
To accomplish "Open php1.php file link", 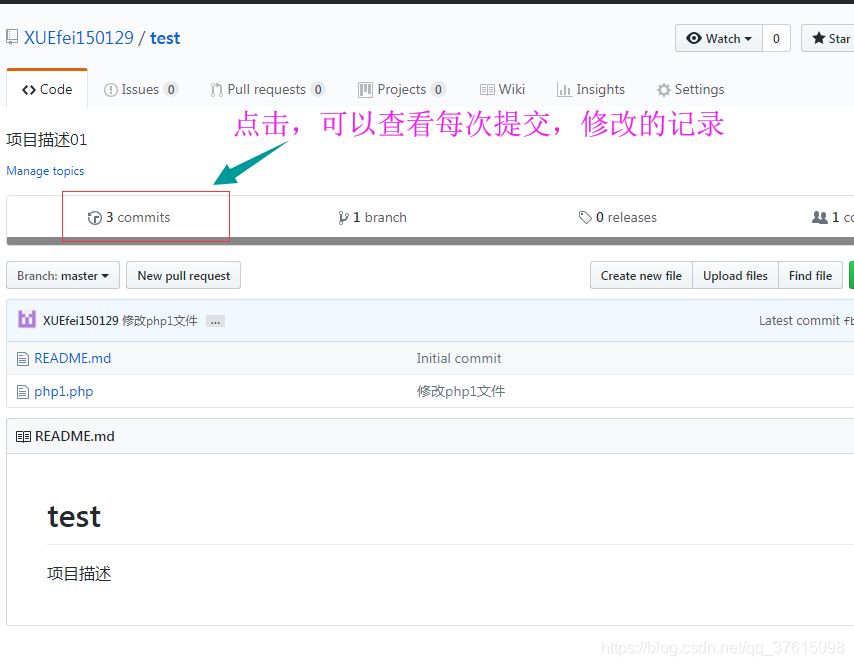I will coord(61,391).
